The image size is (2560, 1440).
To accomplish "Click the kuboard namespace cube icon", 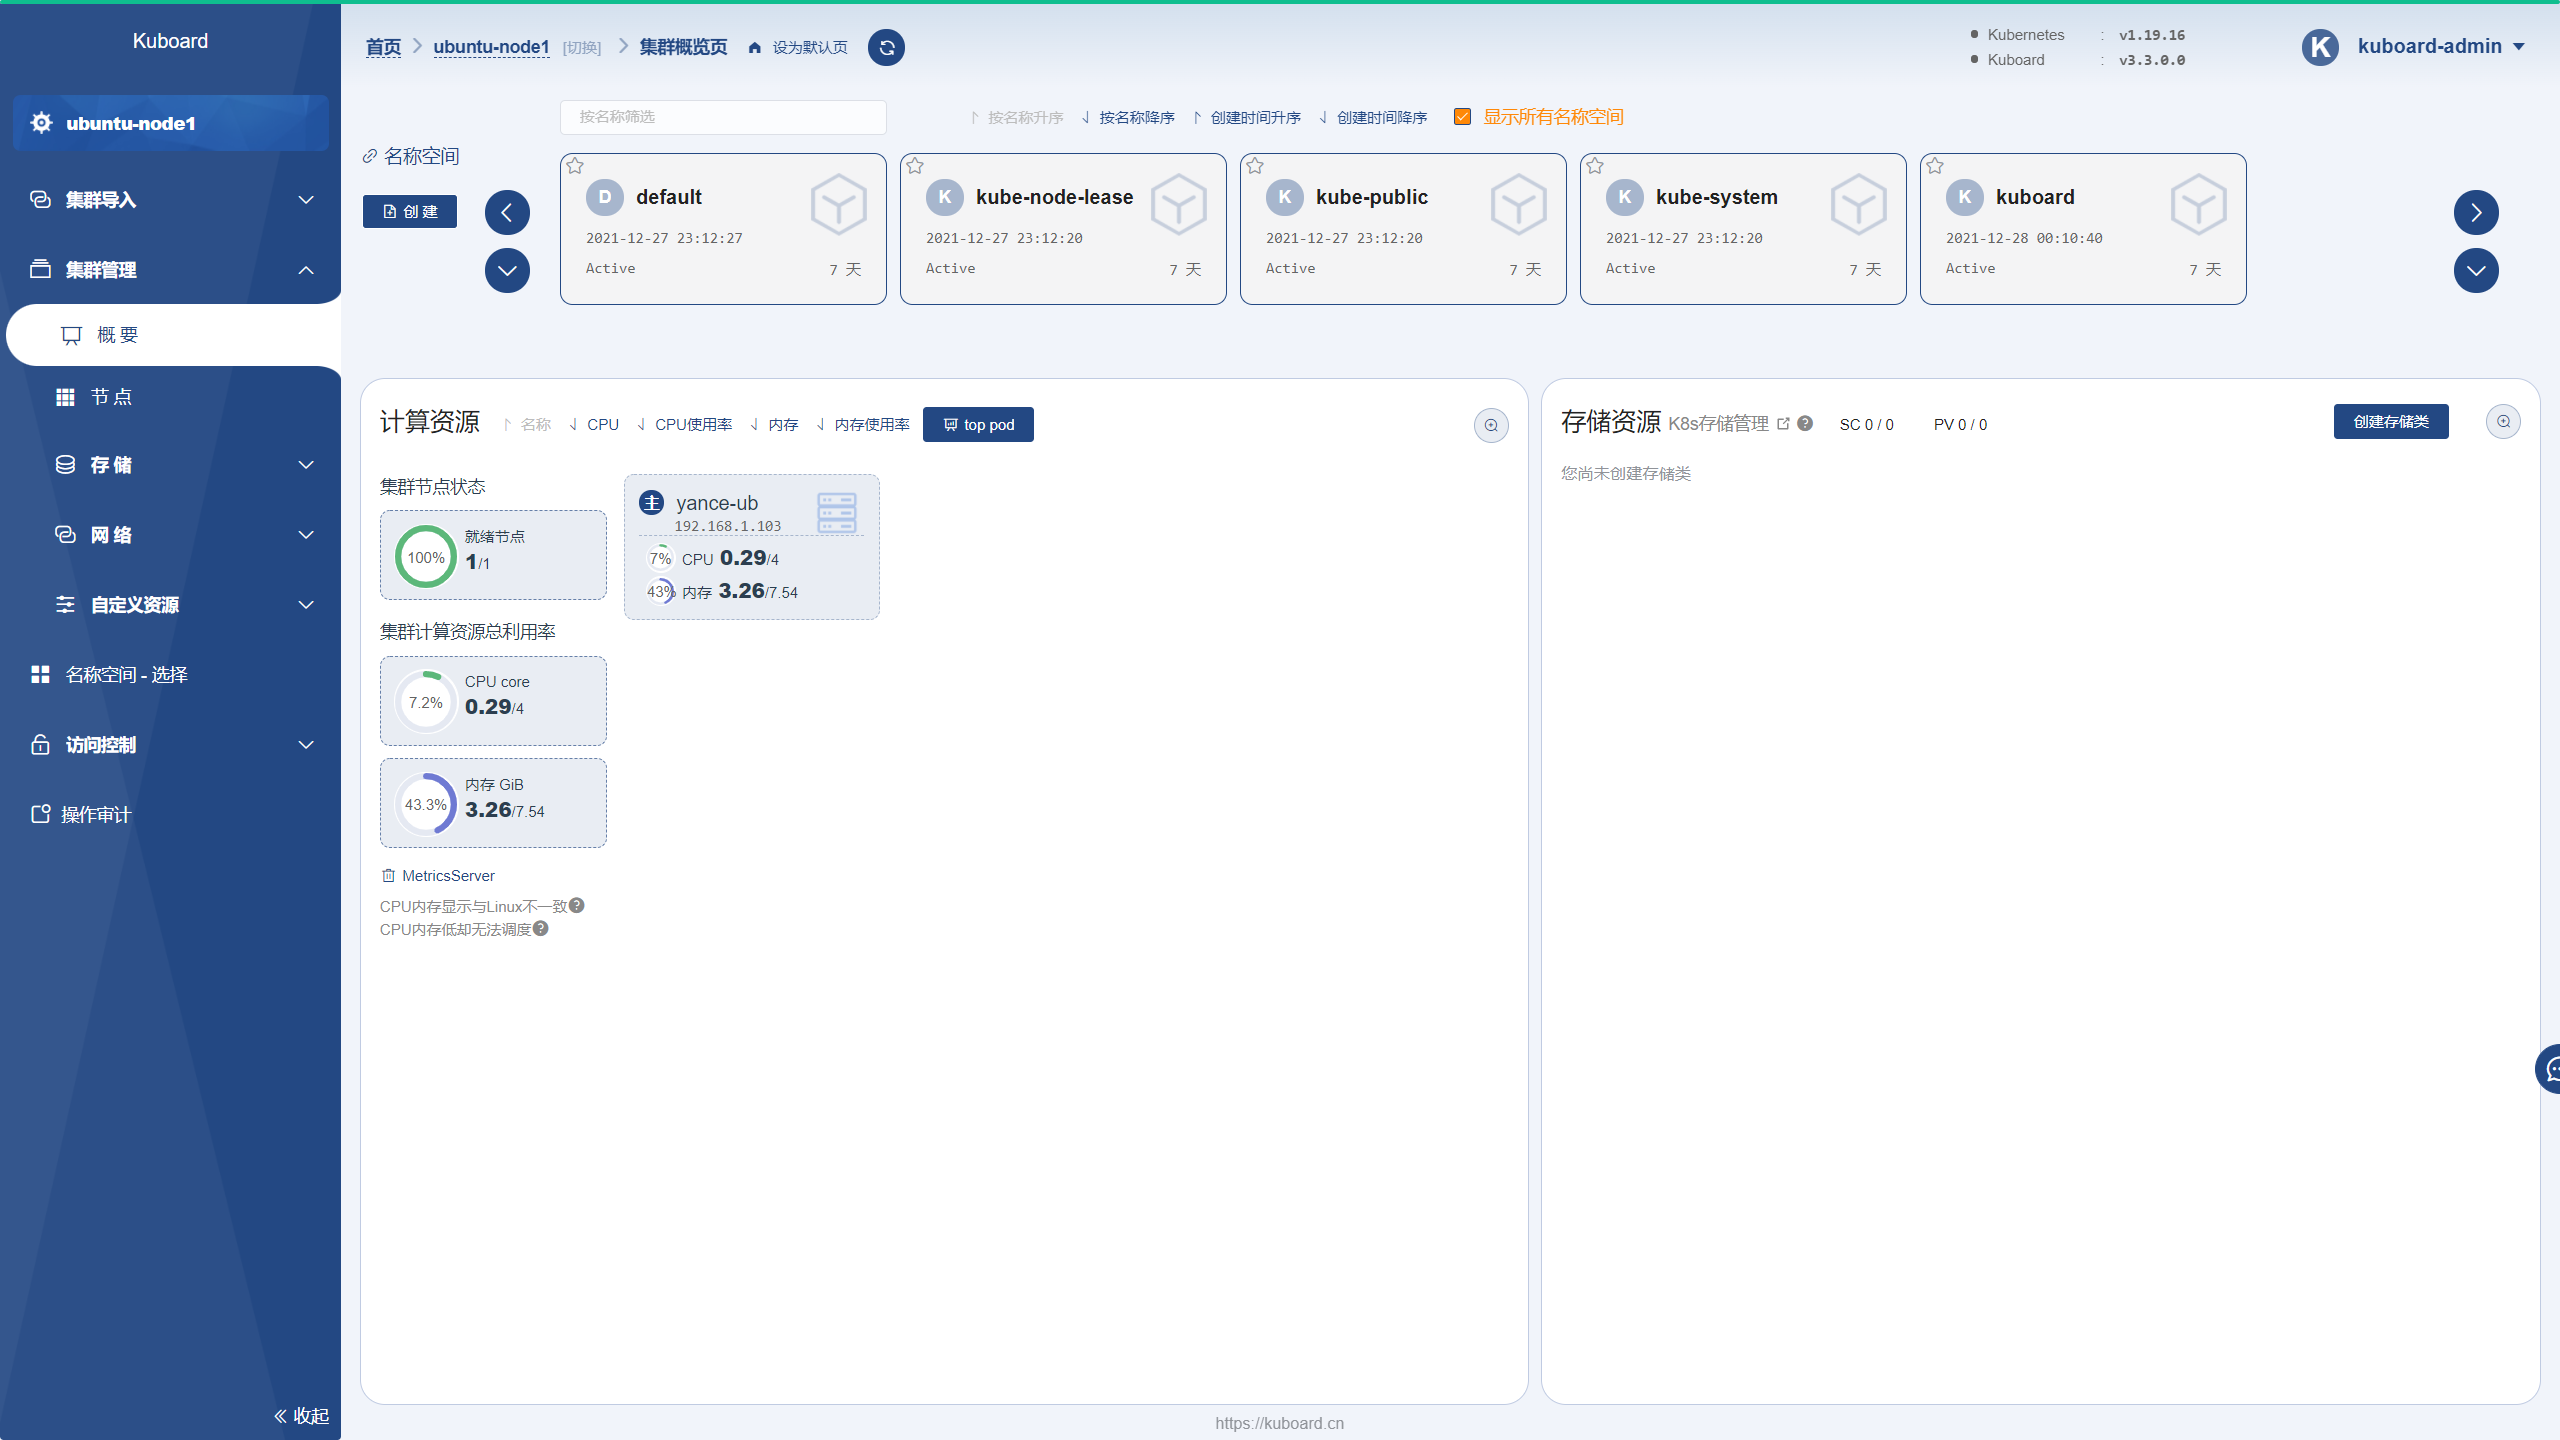I will coord(2198,204).
